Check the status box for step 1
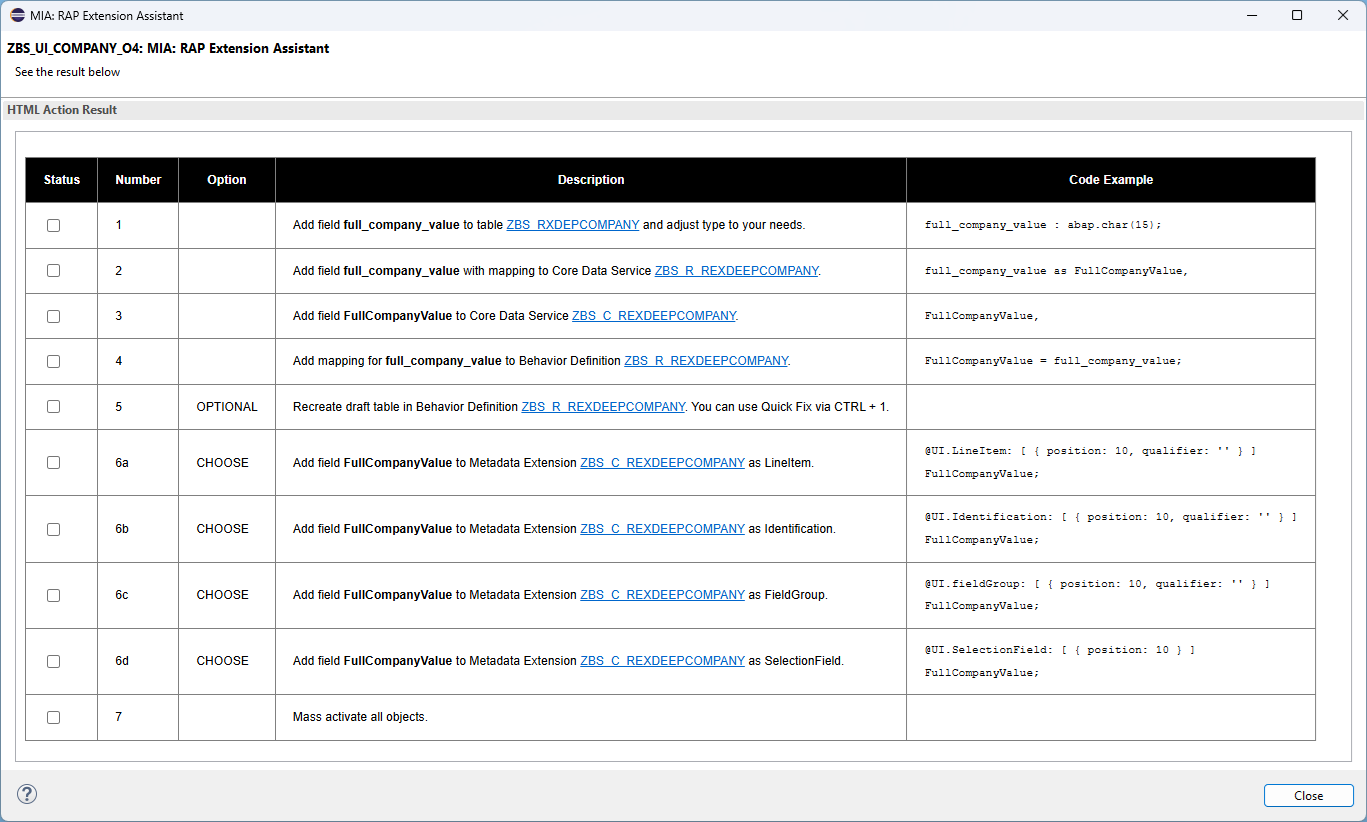 53,225
